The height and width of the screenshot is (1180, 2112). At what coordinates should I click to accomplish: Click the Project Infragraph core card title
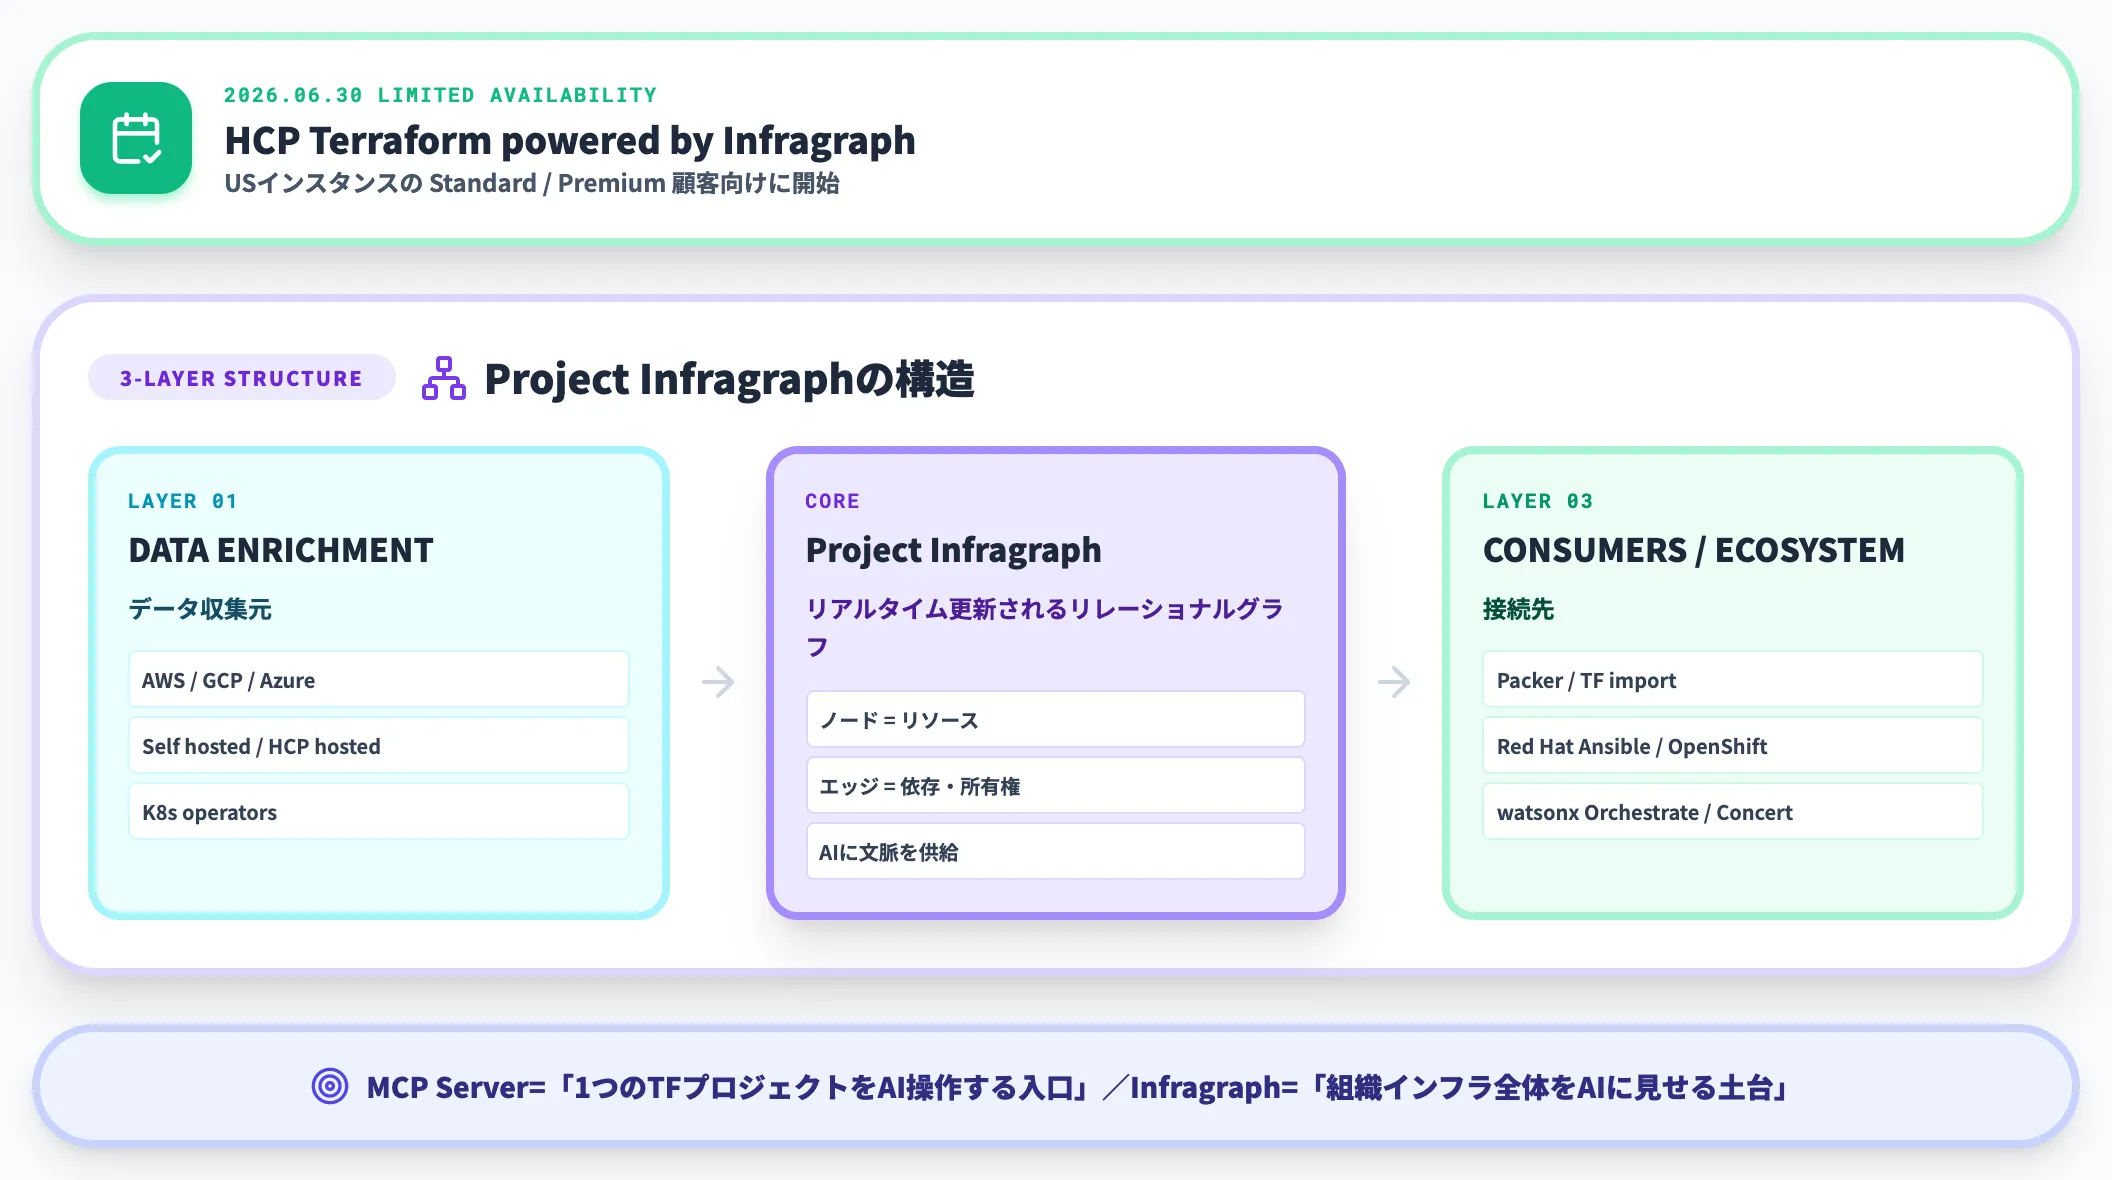[954, 550]
